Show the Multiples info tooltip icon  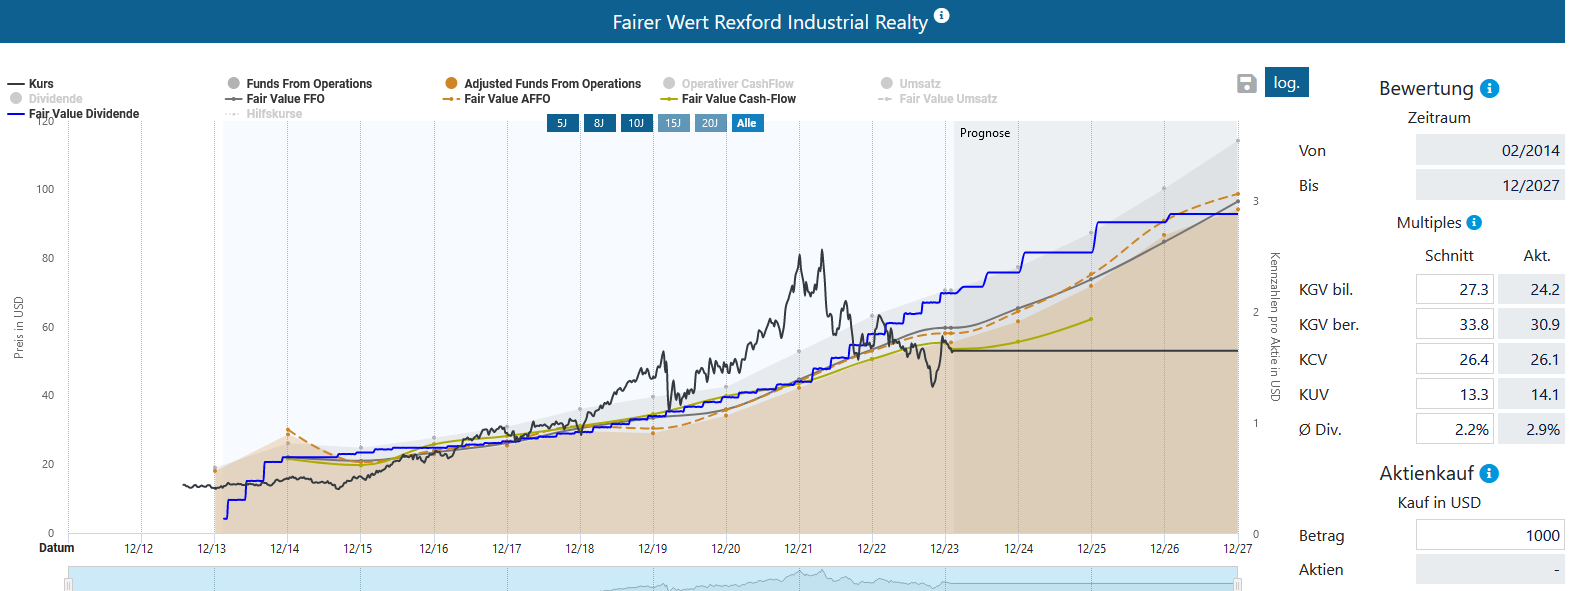1474,222
